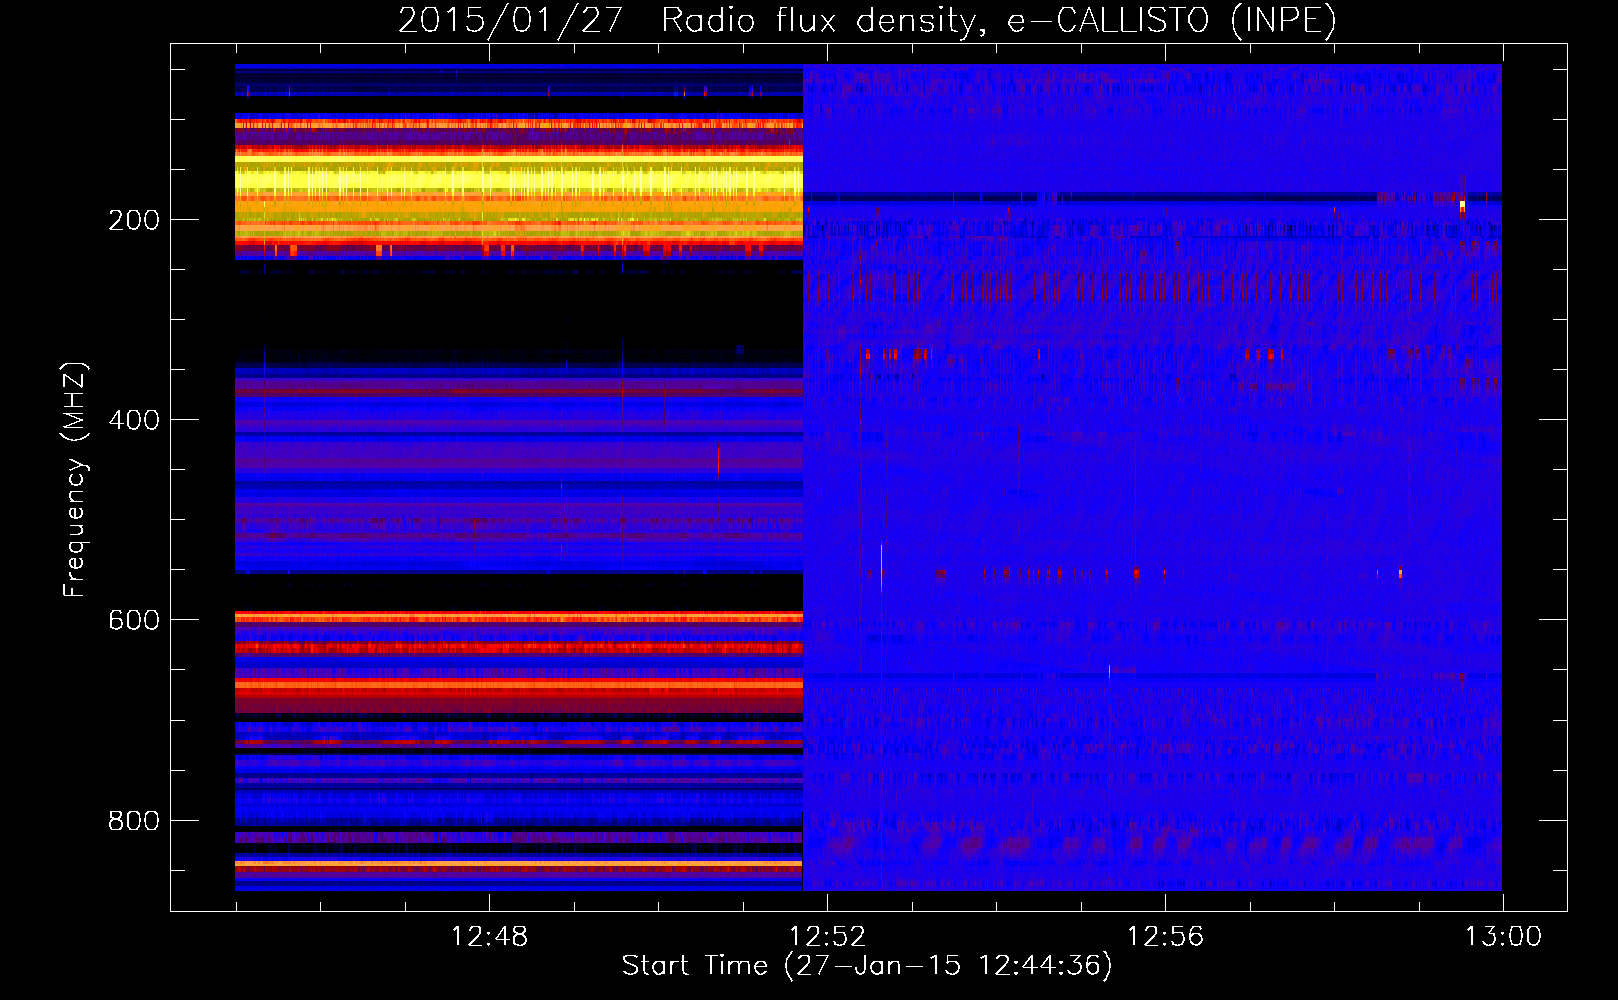Click the "Start Time (27-Jan-15 12:44:36)" axis label
1618x1000 pixels.
tap(867, 966)
